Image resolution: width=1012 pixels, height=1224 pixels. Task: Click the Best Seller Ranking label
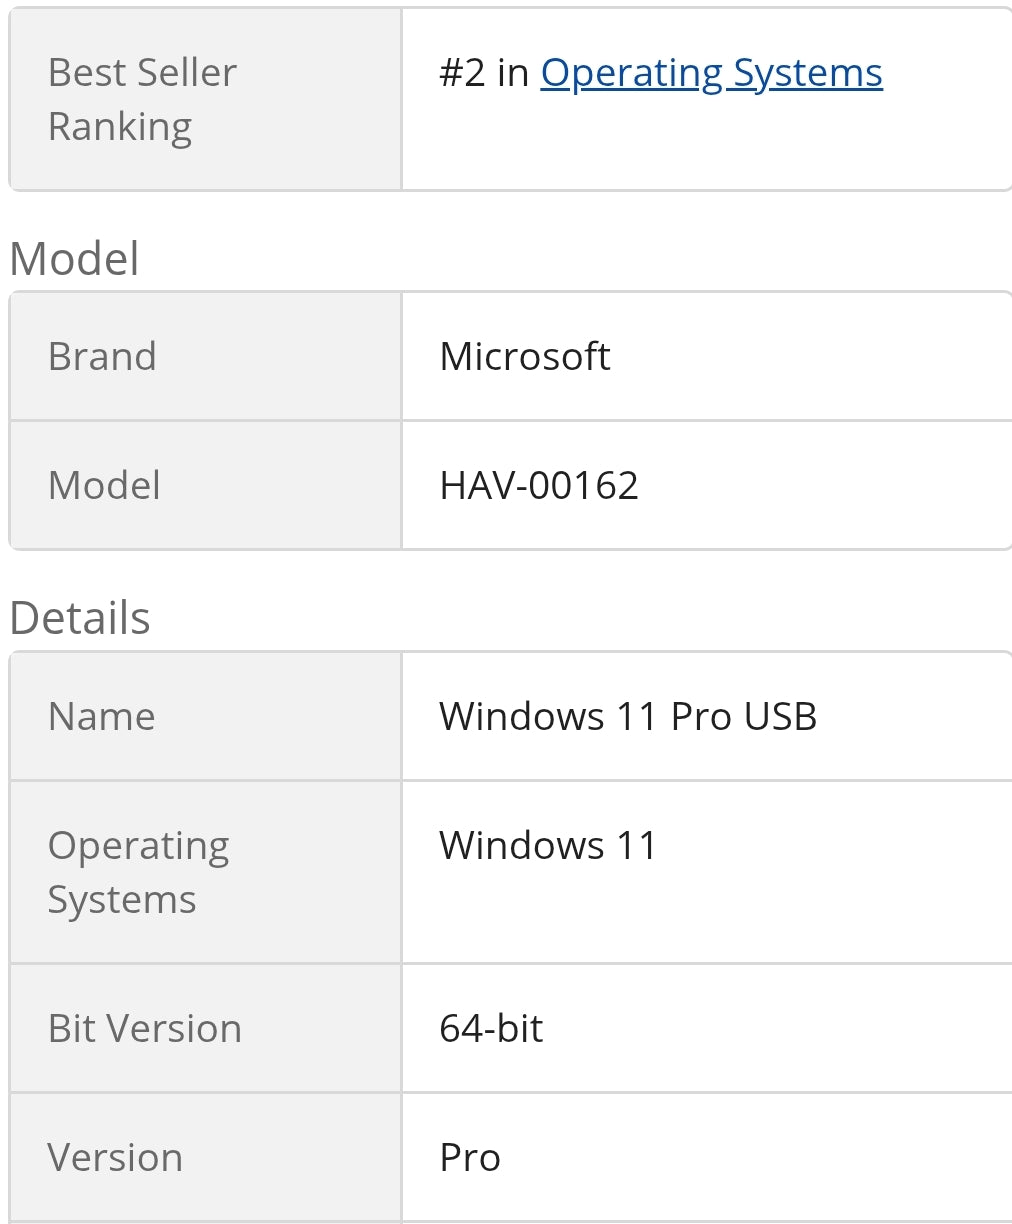pos(142,100)
